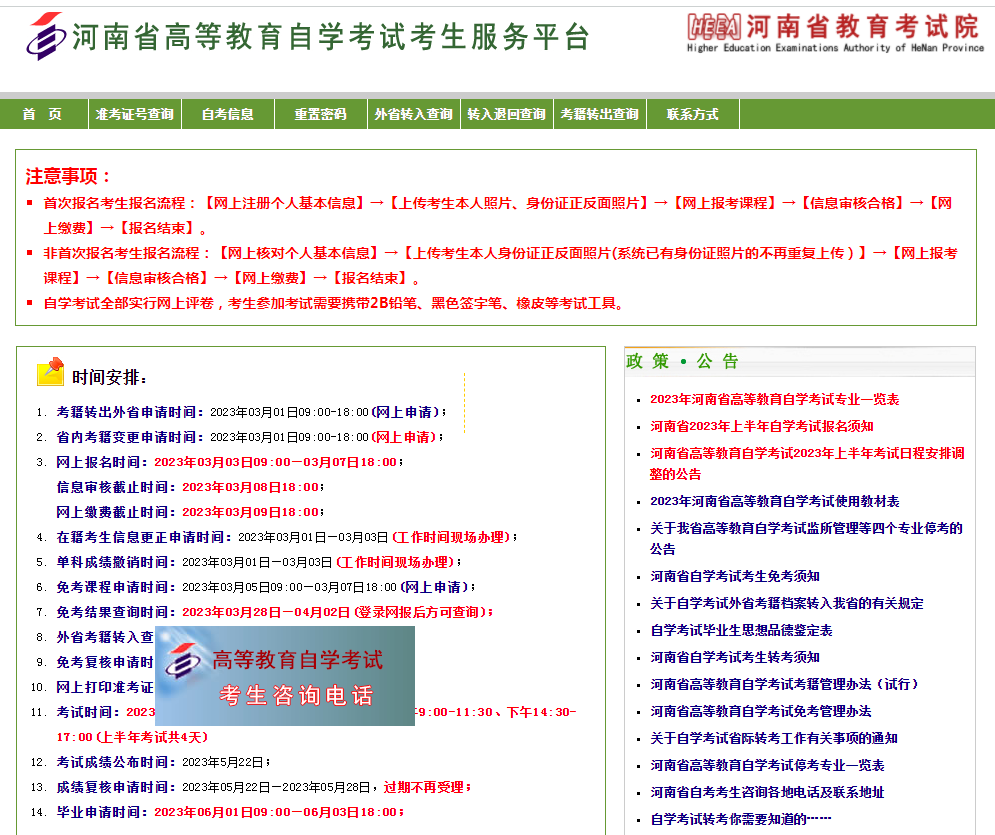This screenshot has height=835, width=995.
Task: Open the 河南省2023年上半年自学考试报名须知 link
Action: (x=761, y=426)
